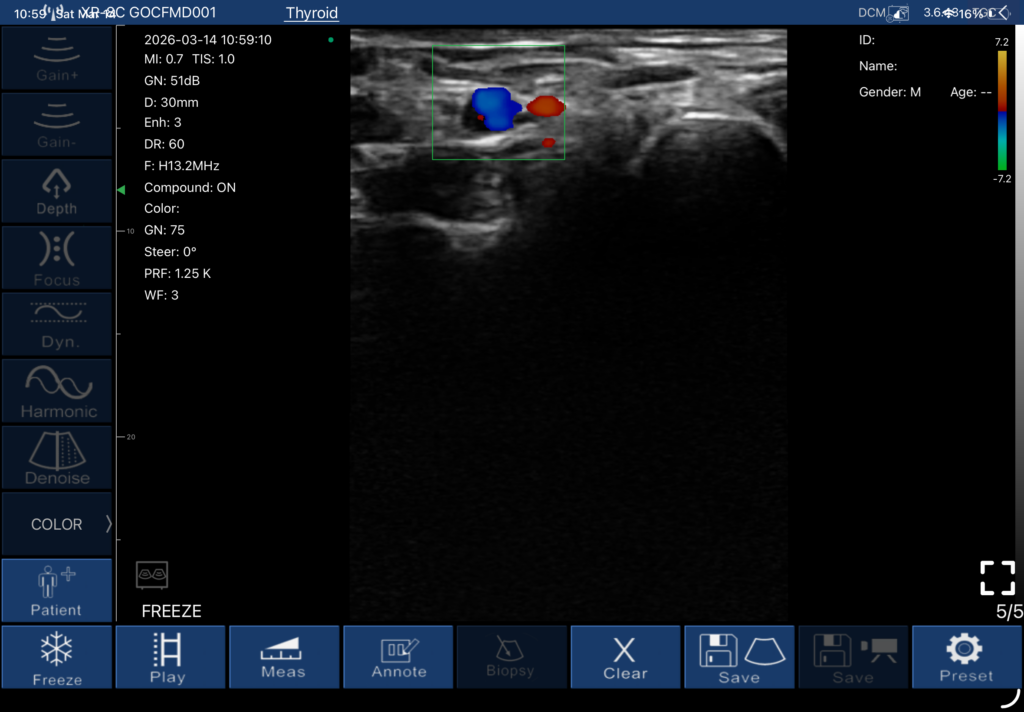
Task: Click the patient ID field
Action: click(867, 40)
